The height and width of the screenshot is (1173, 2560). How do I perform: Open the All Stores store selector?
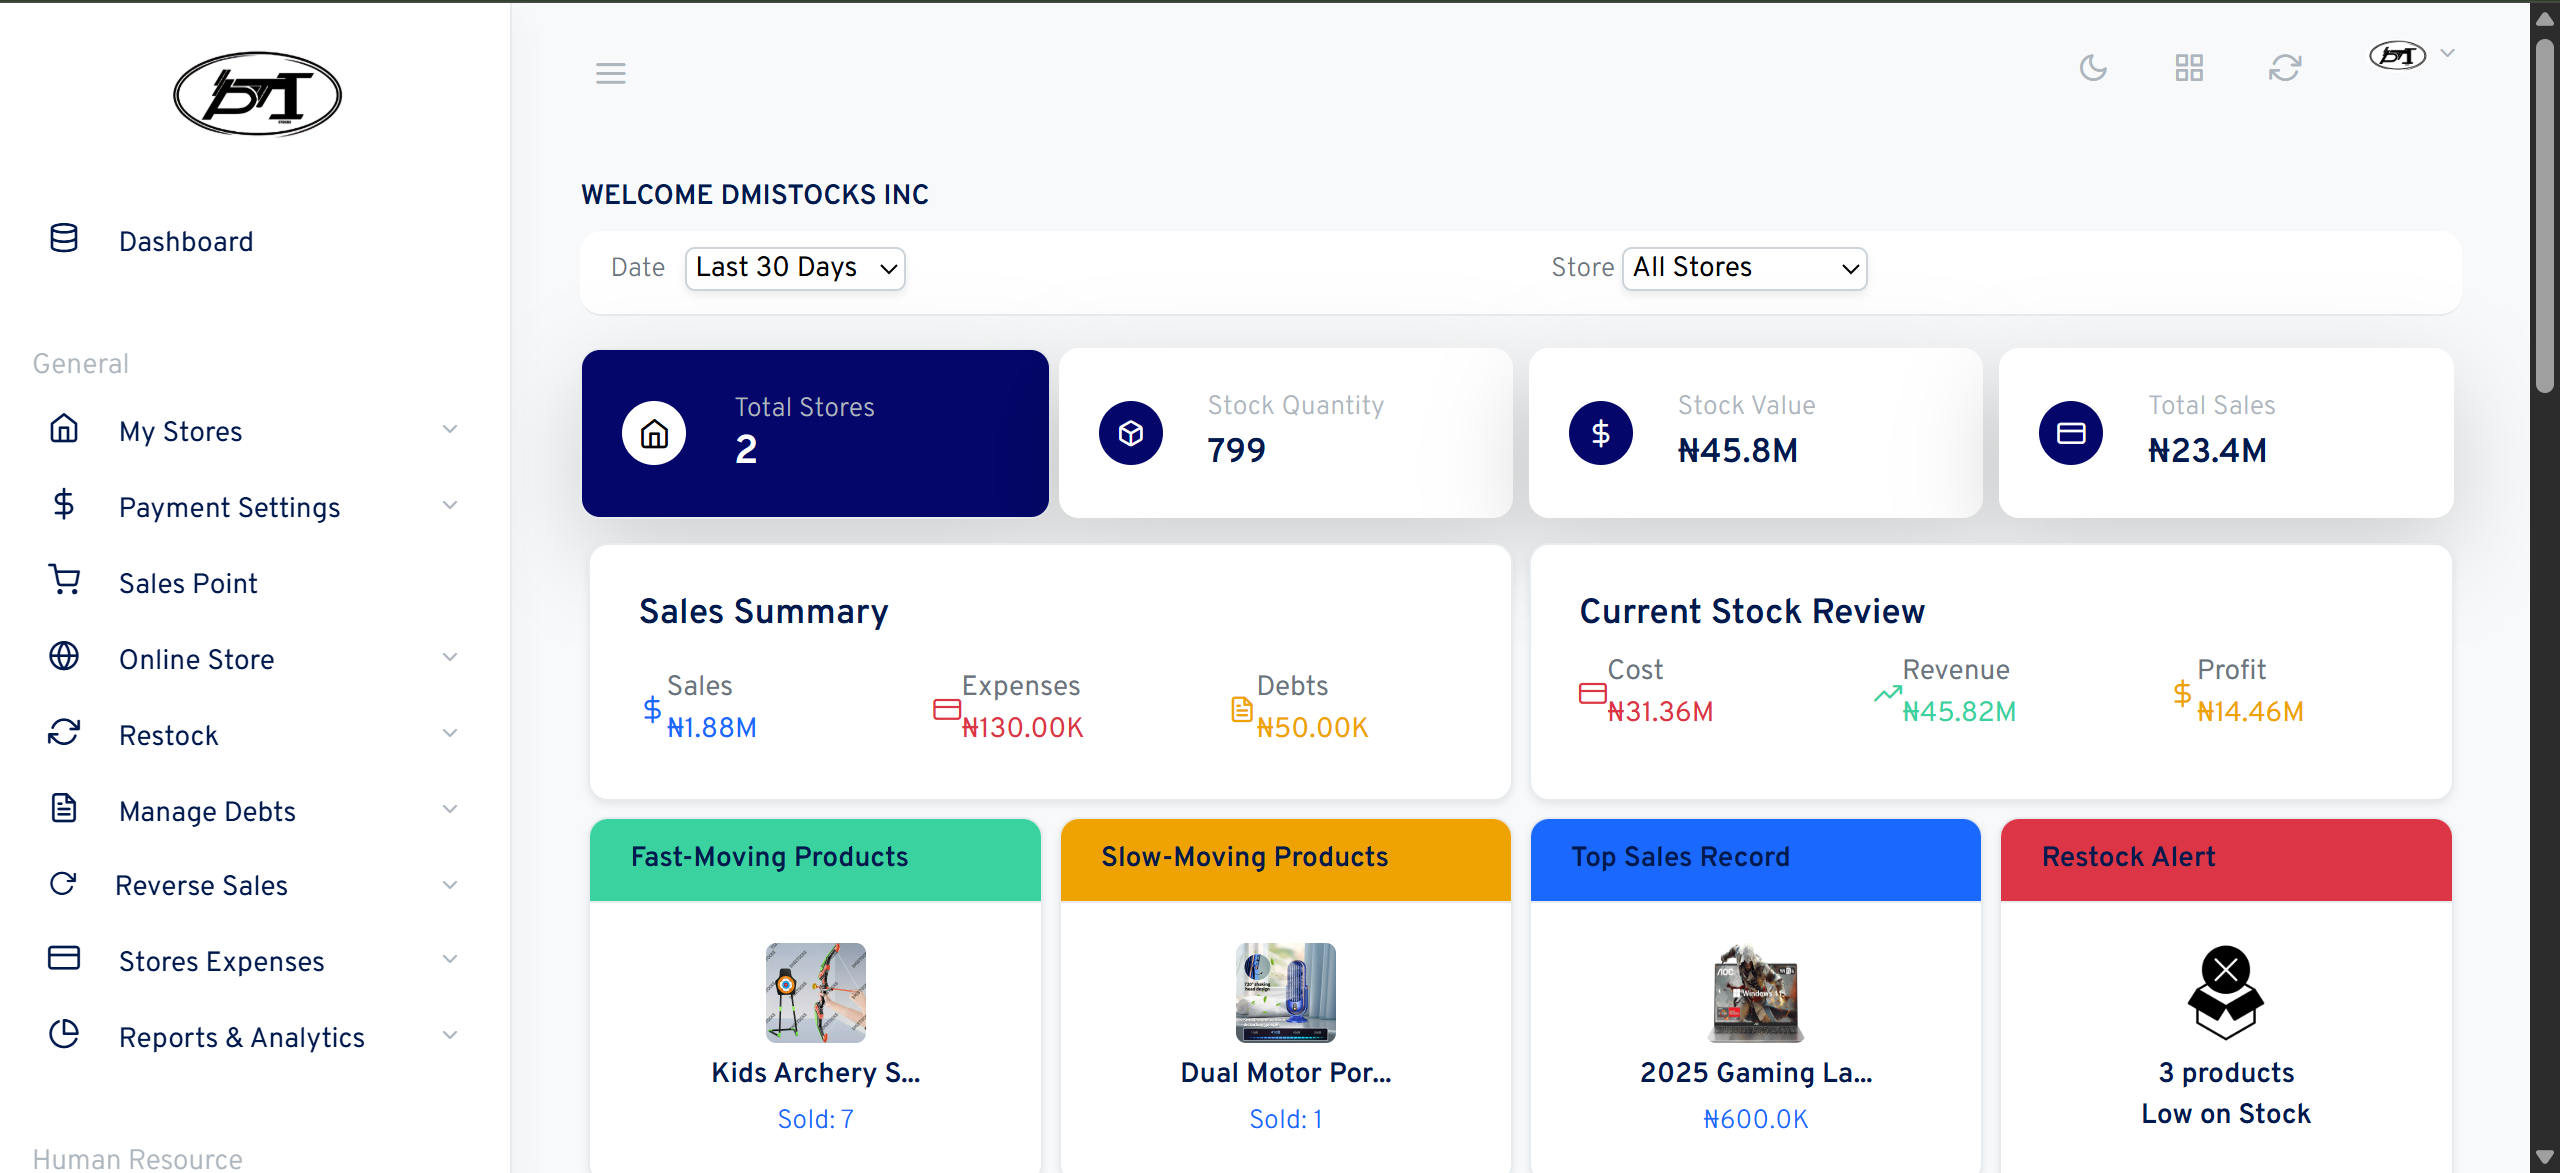click(x=1744, y=268)
